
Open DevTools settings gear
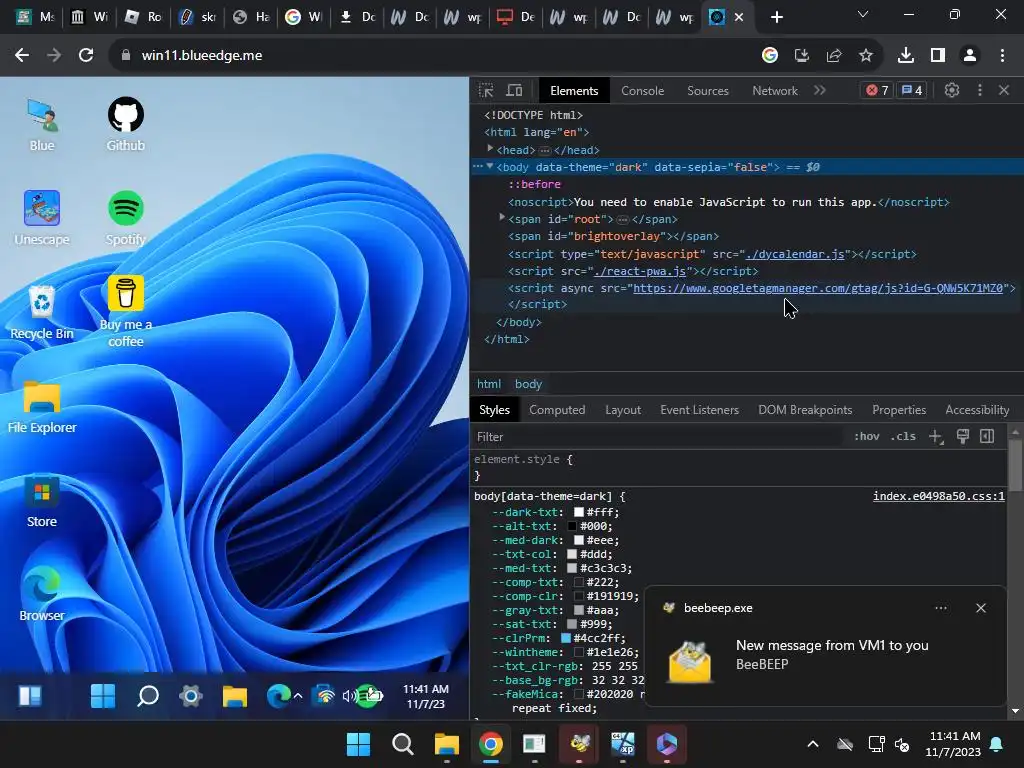coord(952,90)
